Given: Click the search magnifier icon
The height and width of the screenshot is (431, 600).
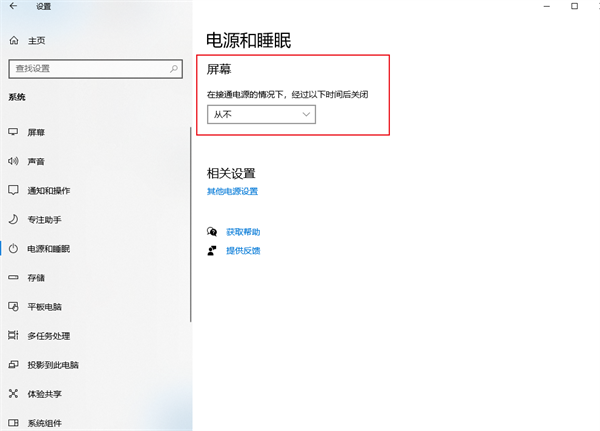Looking at the screenshot, I should click(x=174, y=69).
